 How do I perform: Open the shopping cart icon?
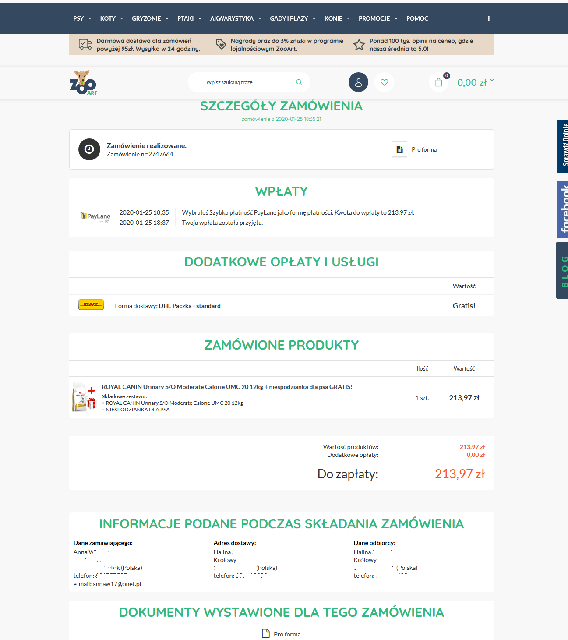(x=439, y=82)
